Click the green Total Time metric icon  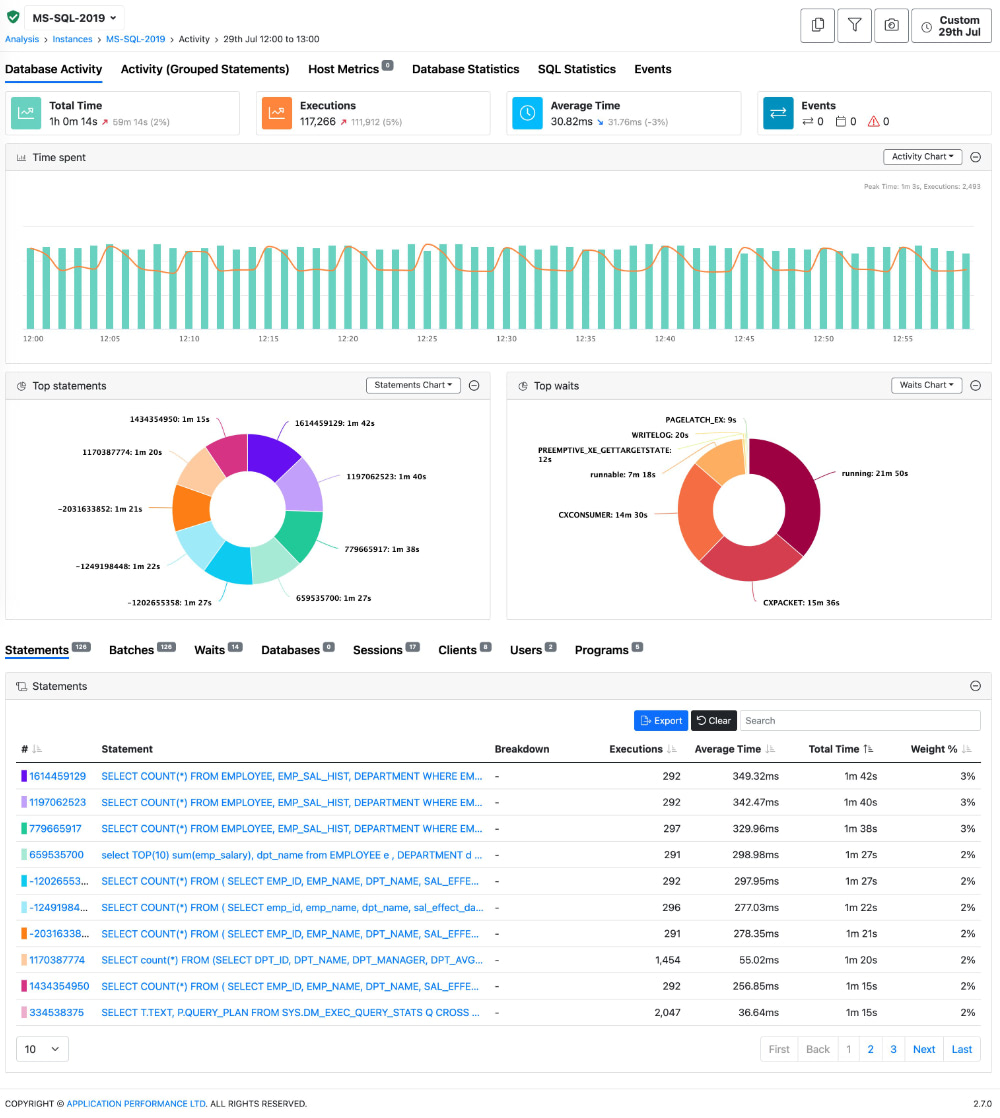25,113
